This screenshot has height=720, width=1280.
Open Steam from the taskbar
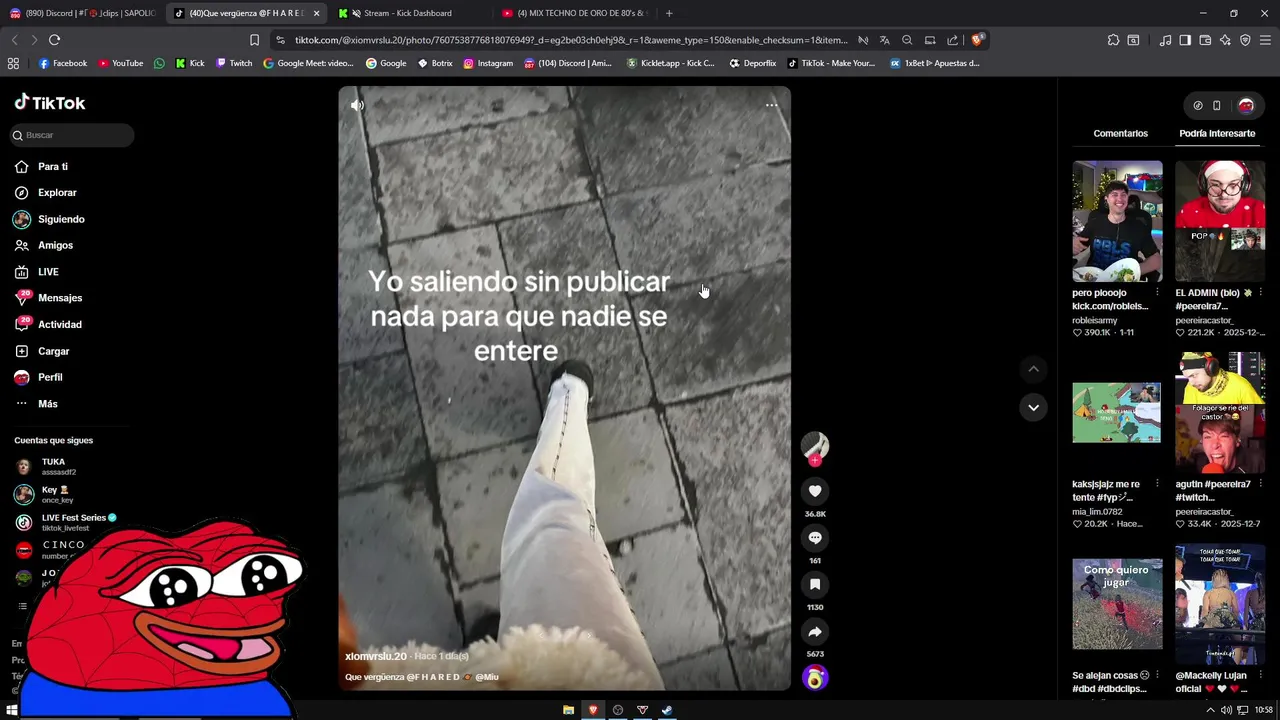tap(667, 710)
